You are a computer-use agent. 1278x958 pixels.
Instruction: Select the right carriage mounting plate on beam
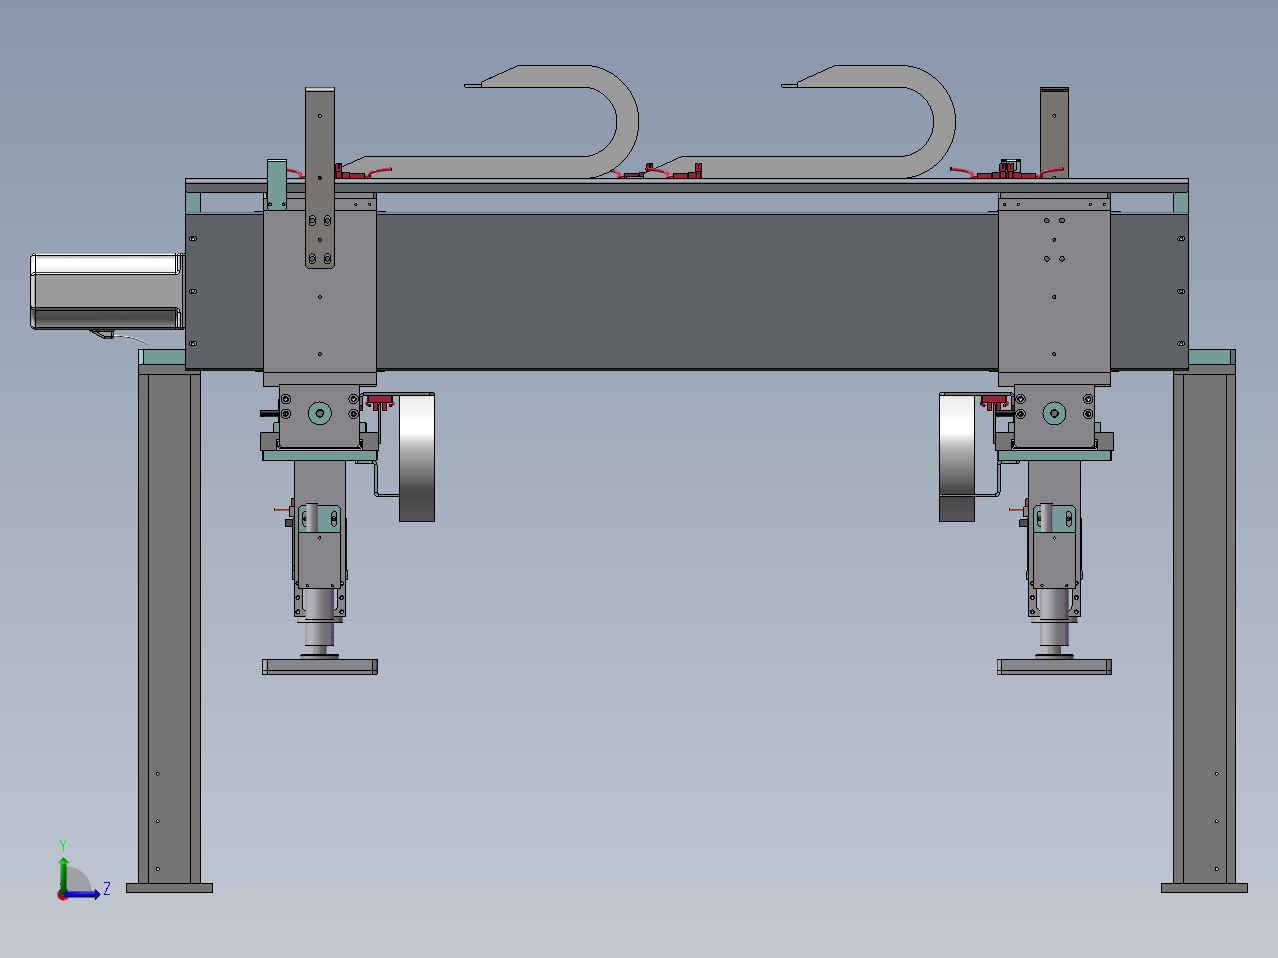click(1054, 290)
